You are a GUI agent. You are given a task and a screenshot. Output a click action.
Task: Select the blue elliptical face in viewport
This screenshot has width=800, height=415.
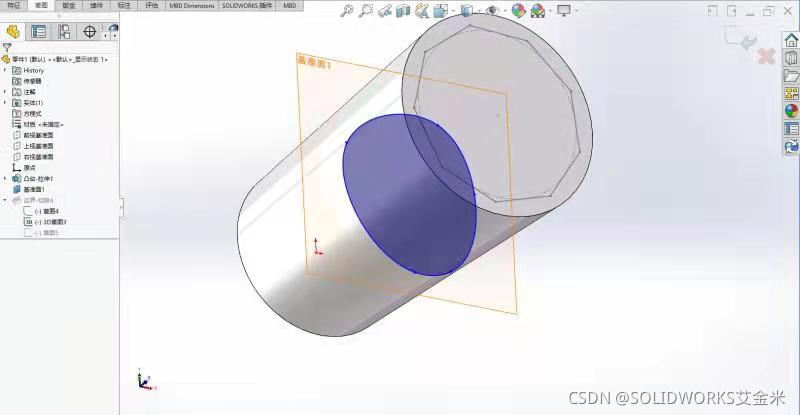410,194
